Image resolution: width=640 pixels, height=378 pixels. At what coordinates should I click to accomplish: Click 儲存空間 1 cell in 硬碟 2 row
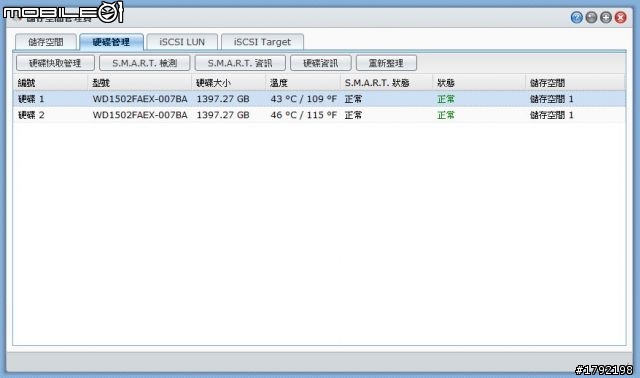(x=551, y=115)
